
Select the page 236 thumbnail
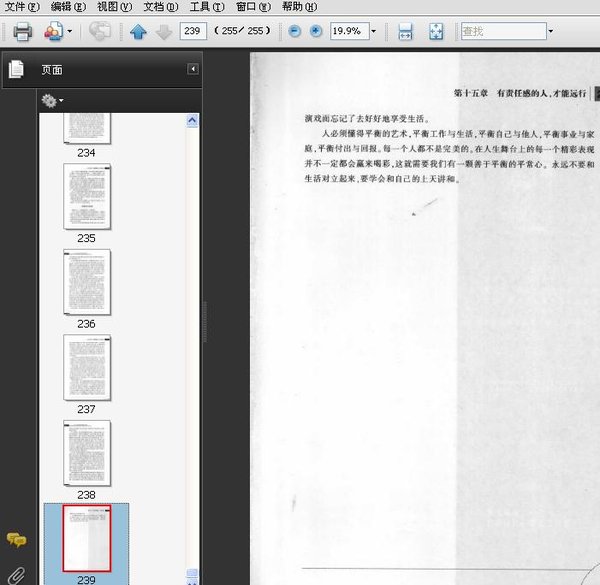(87, 282)
